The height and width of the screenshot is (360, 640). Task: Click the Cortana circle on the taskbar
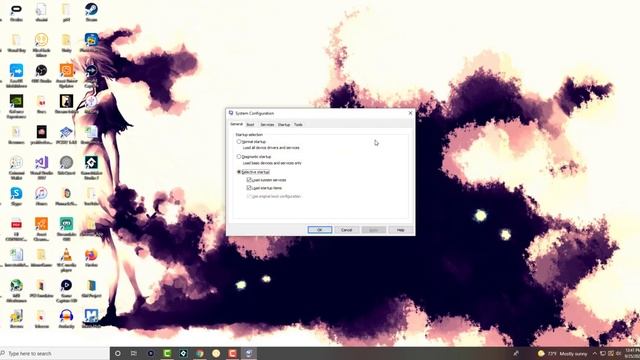[118, 353]
